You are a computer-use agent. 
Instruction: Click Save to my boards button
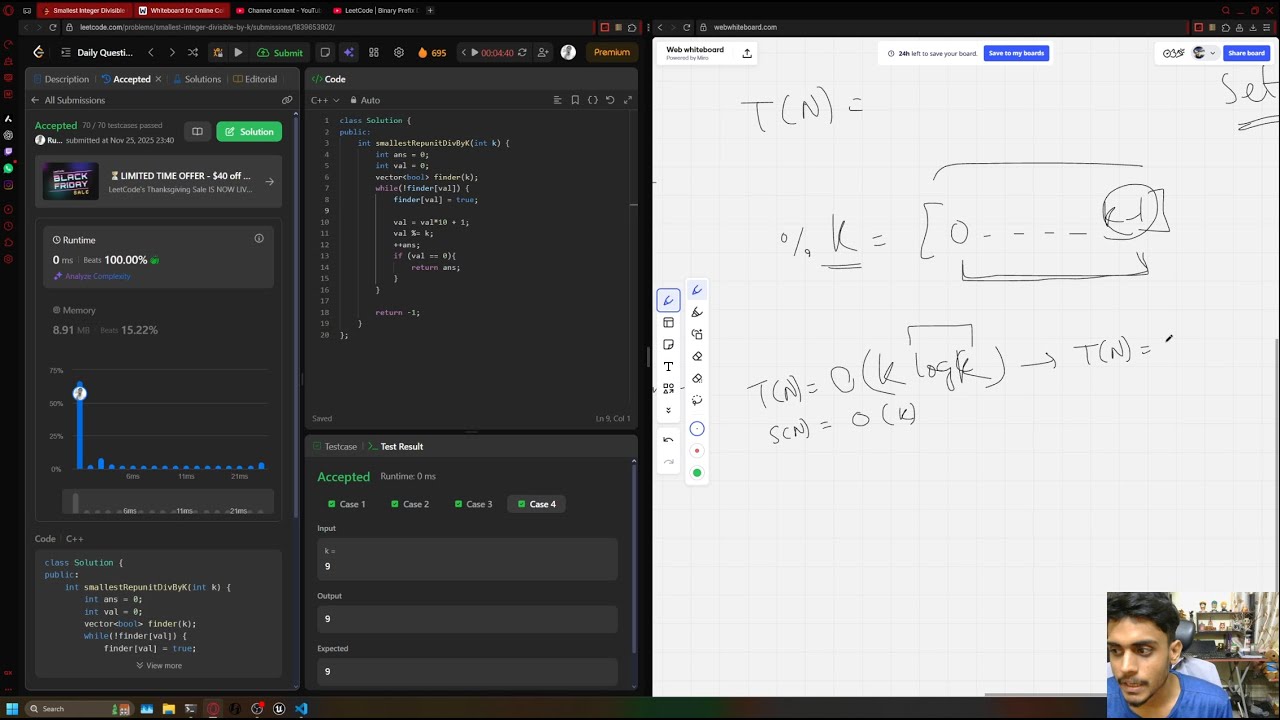[x=1016, y=53]
